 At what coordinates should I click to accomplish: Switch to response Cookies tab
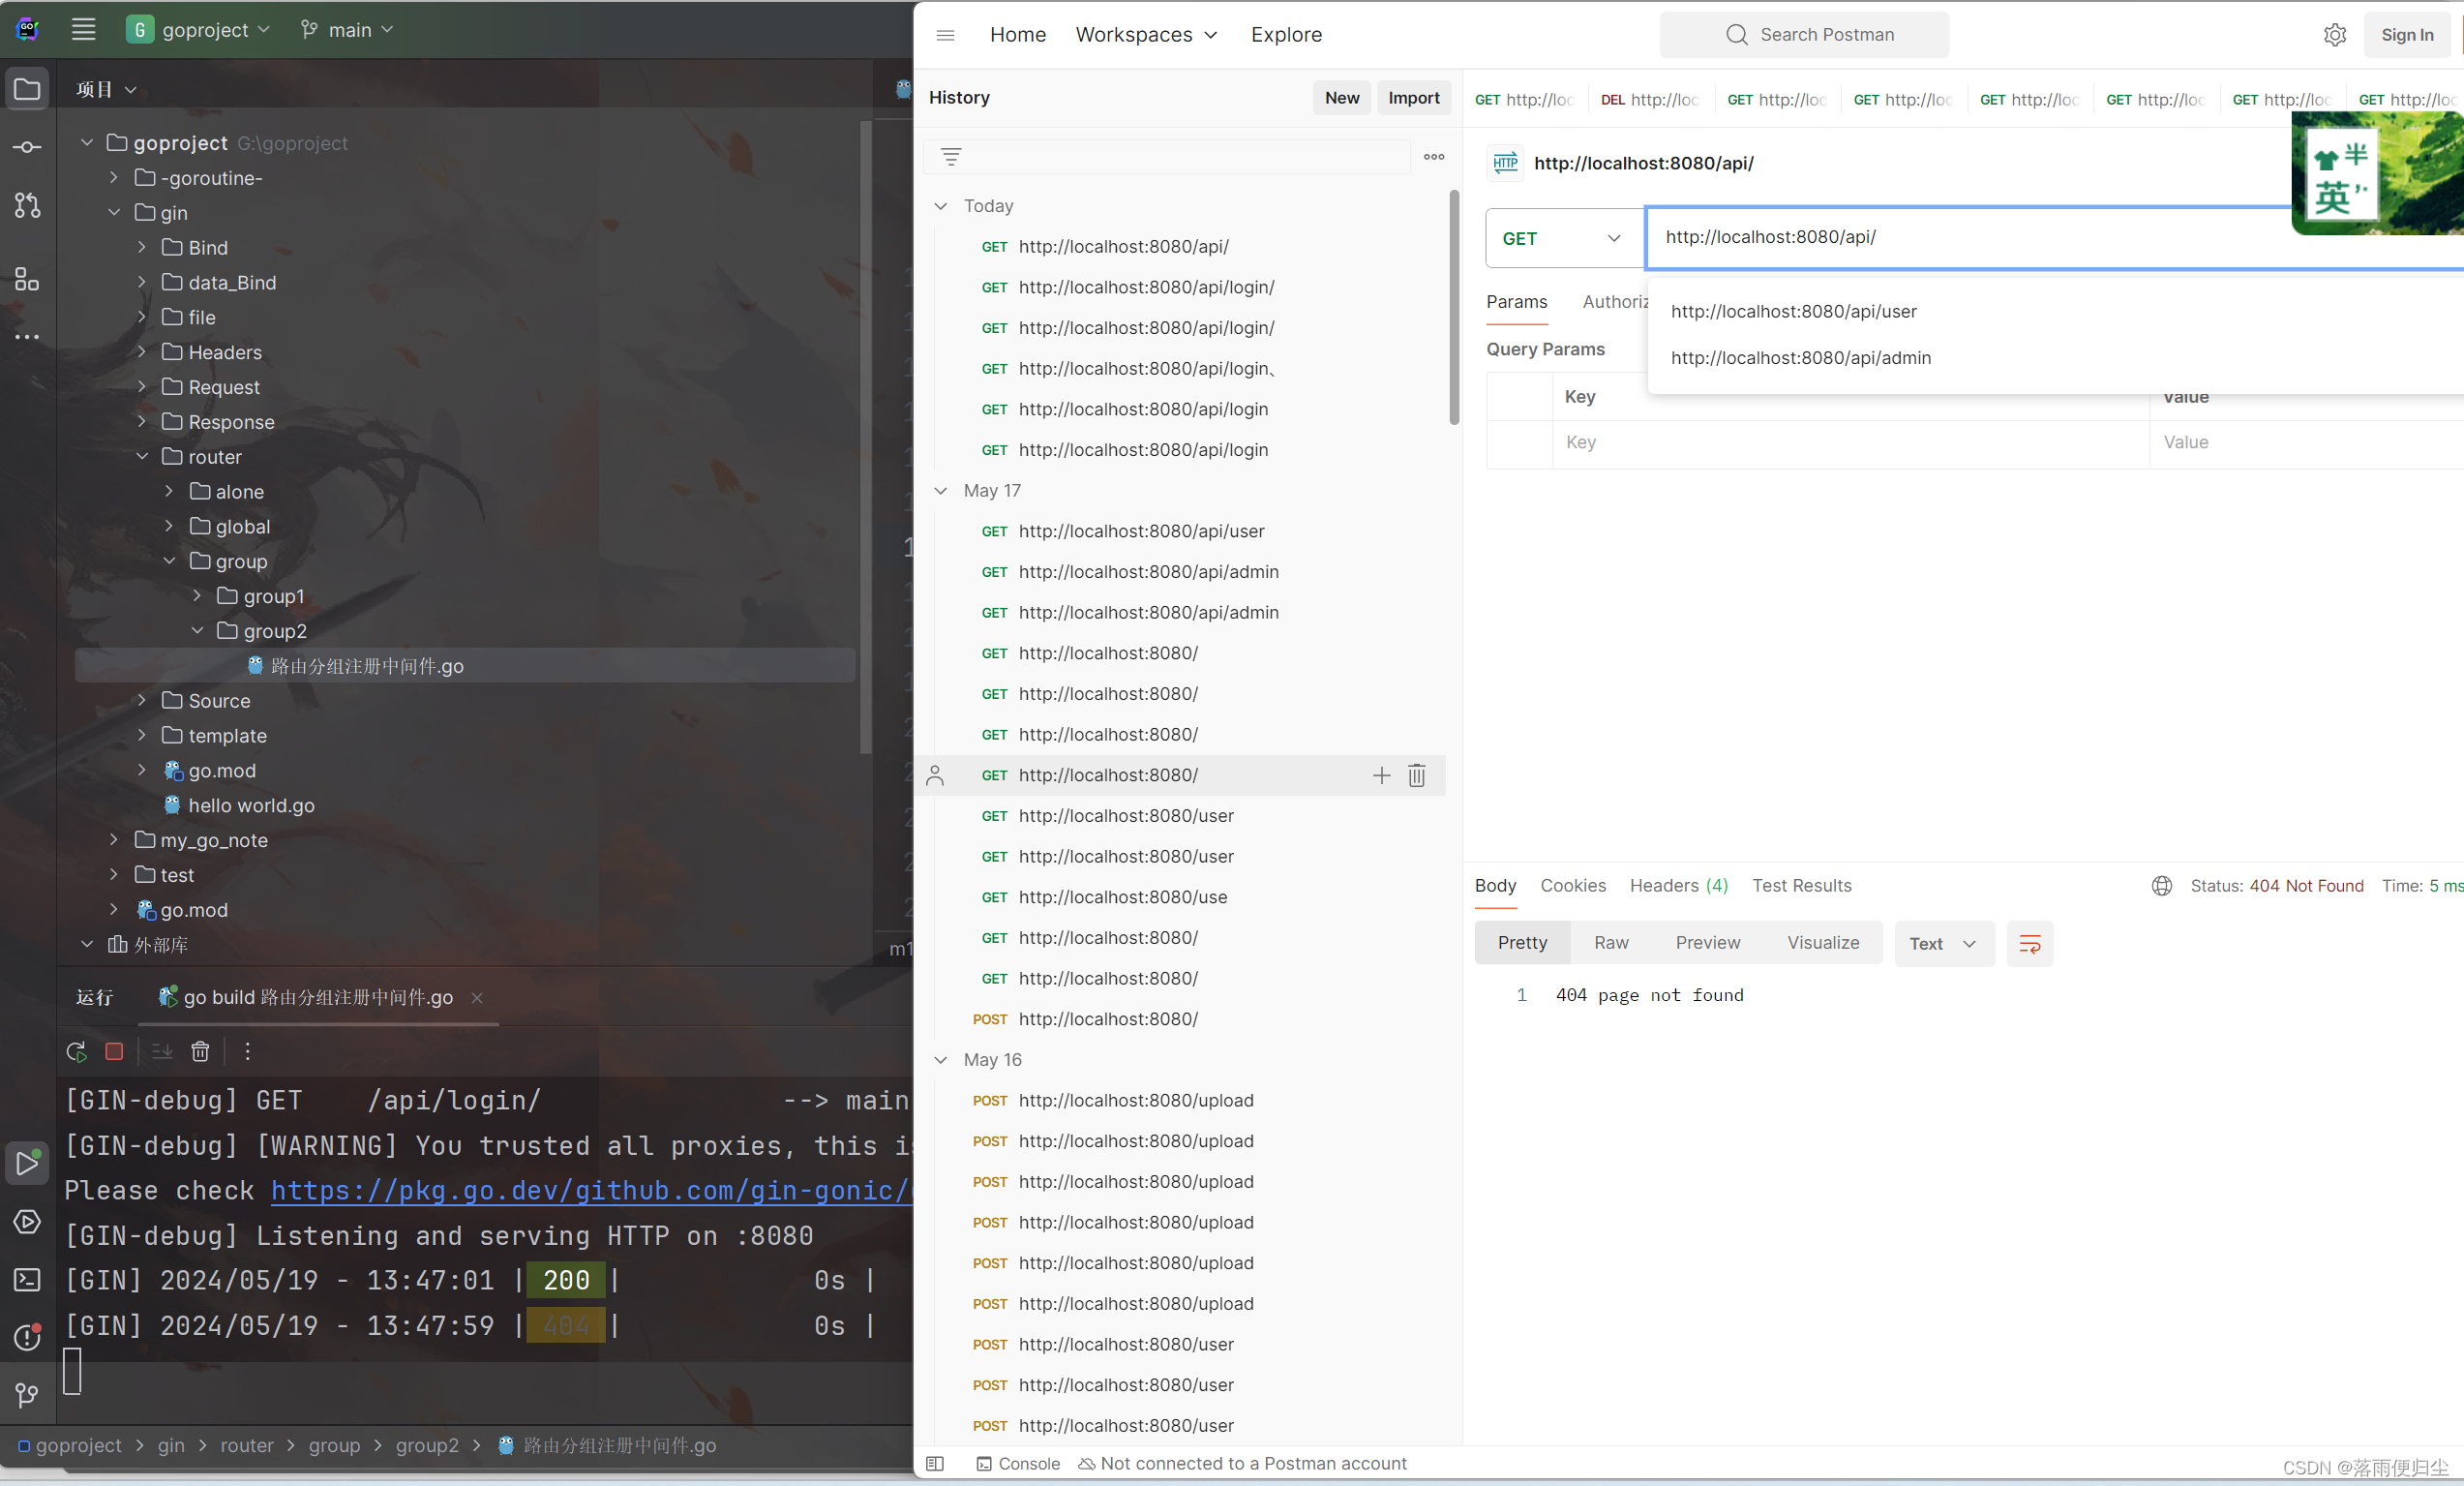pyautogui.click(x=1573, y=886)
